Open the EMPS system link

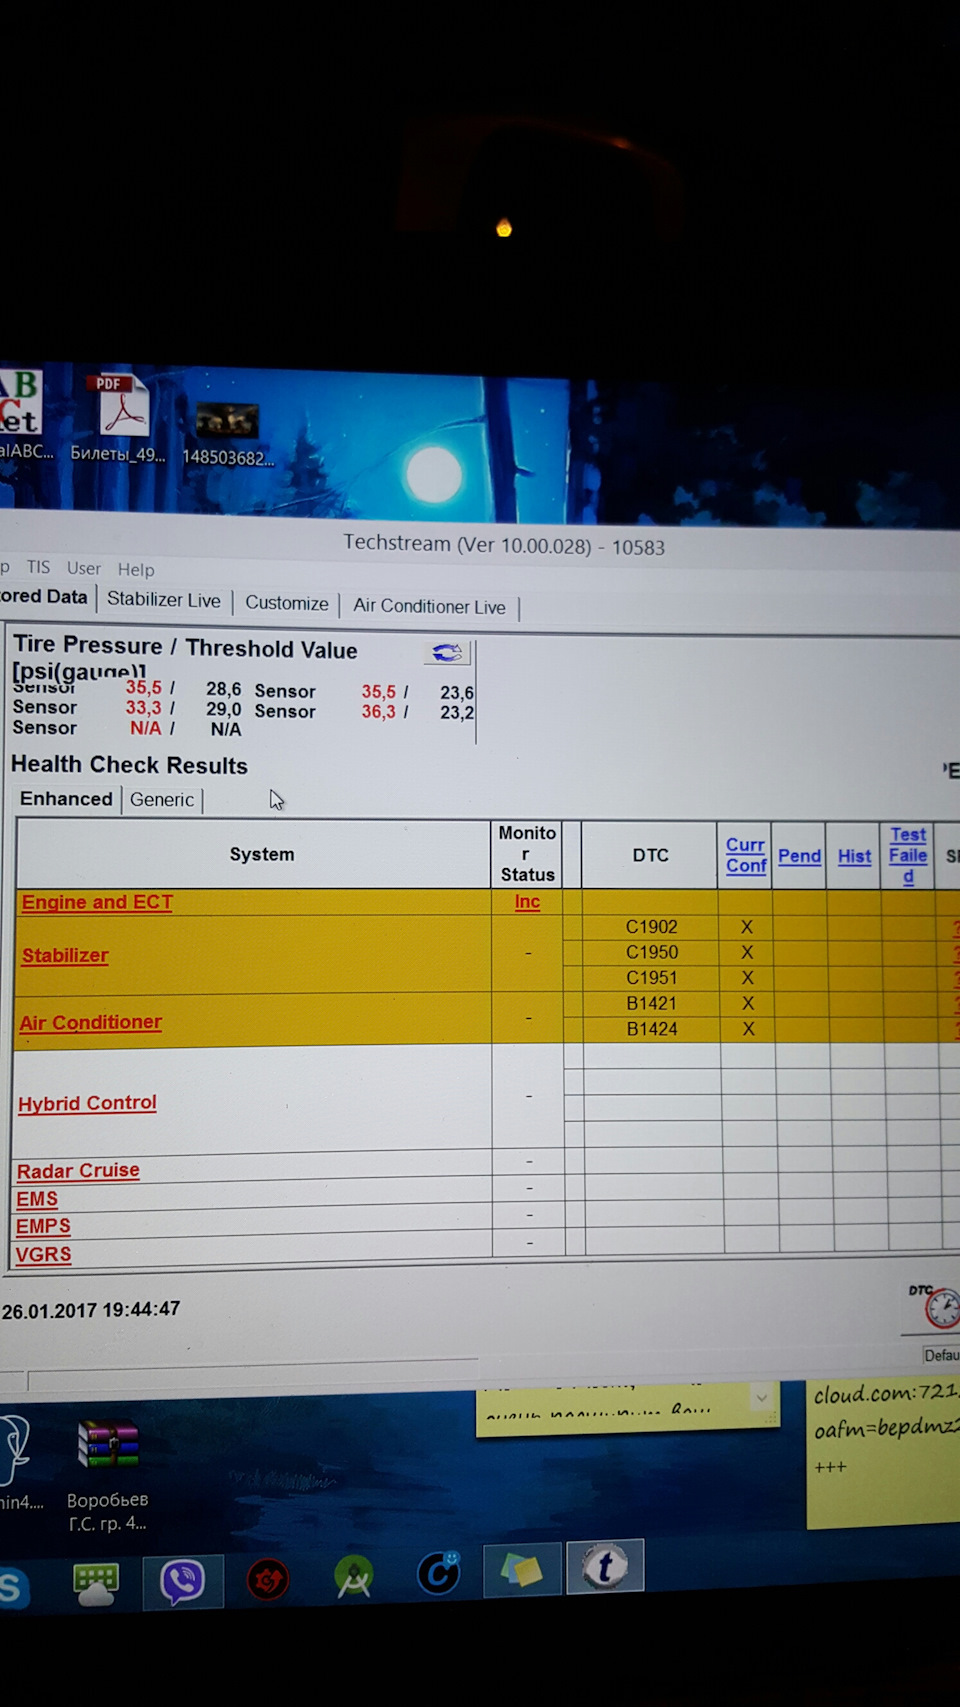tap(43, 1225)
